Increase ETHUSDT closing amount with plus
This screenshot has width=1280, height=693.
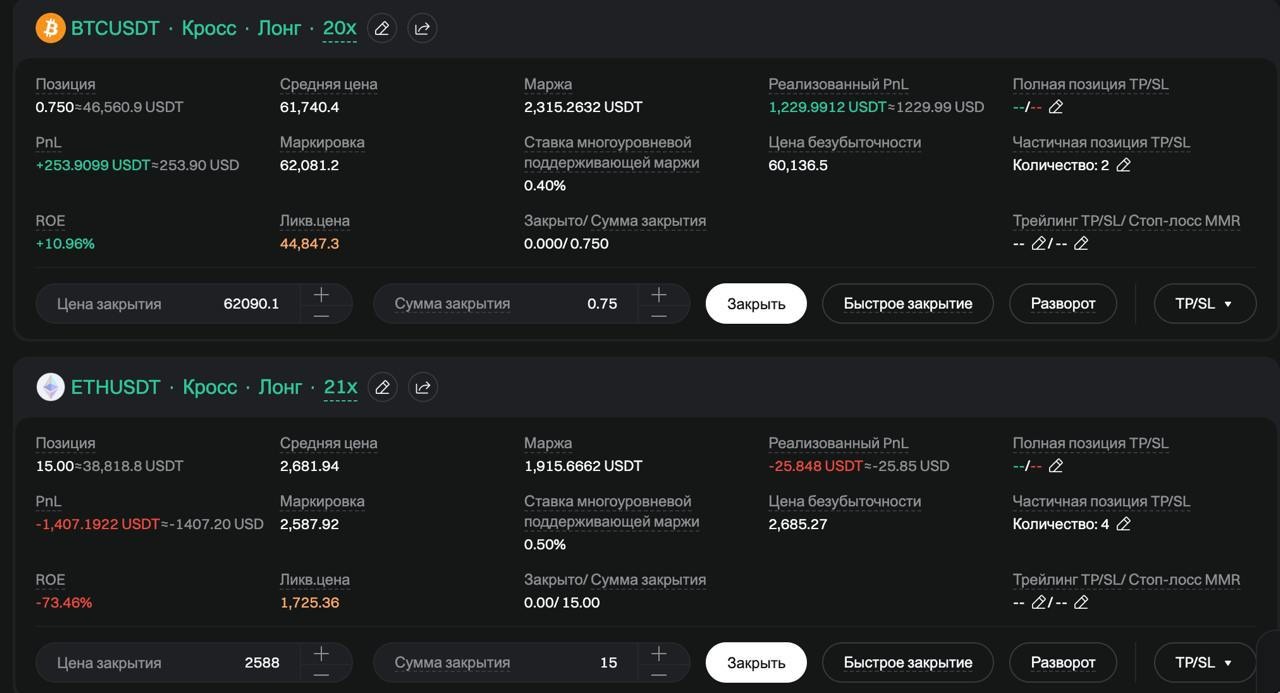point(658,654)
